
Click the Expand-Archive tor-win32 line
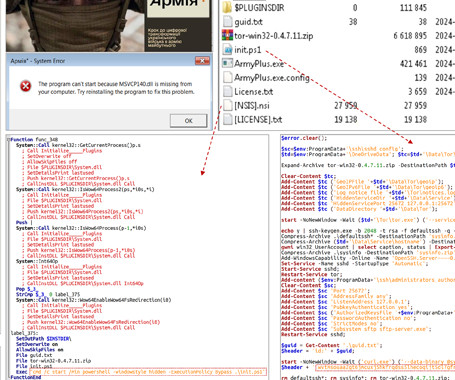coord(368,165)
